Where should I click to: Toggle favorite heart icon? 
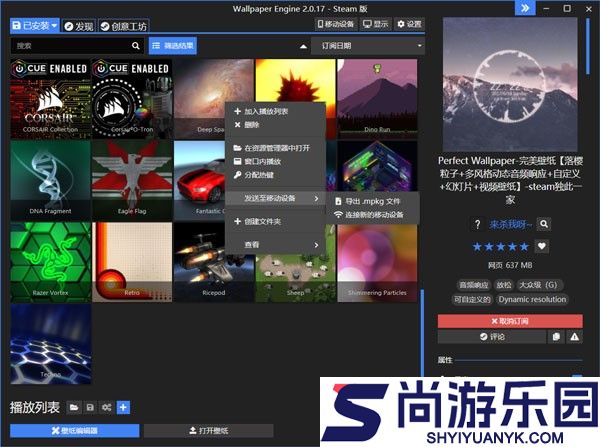click(541, 246)
